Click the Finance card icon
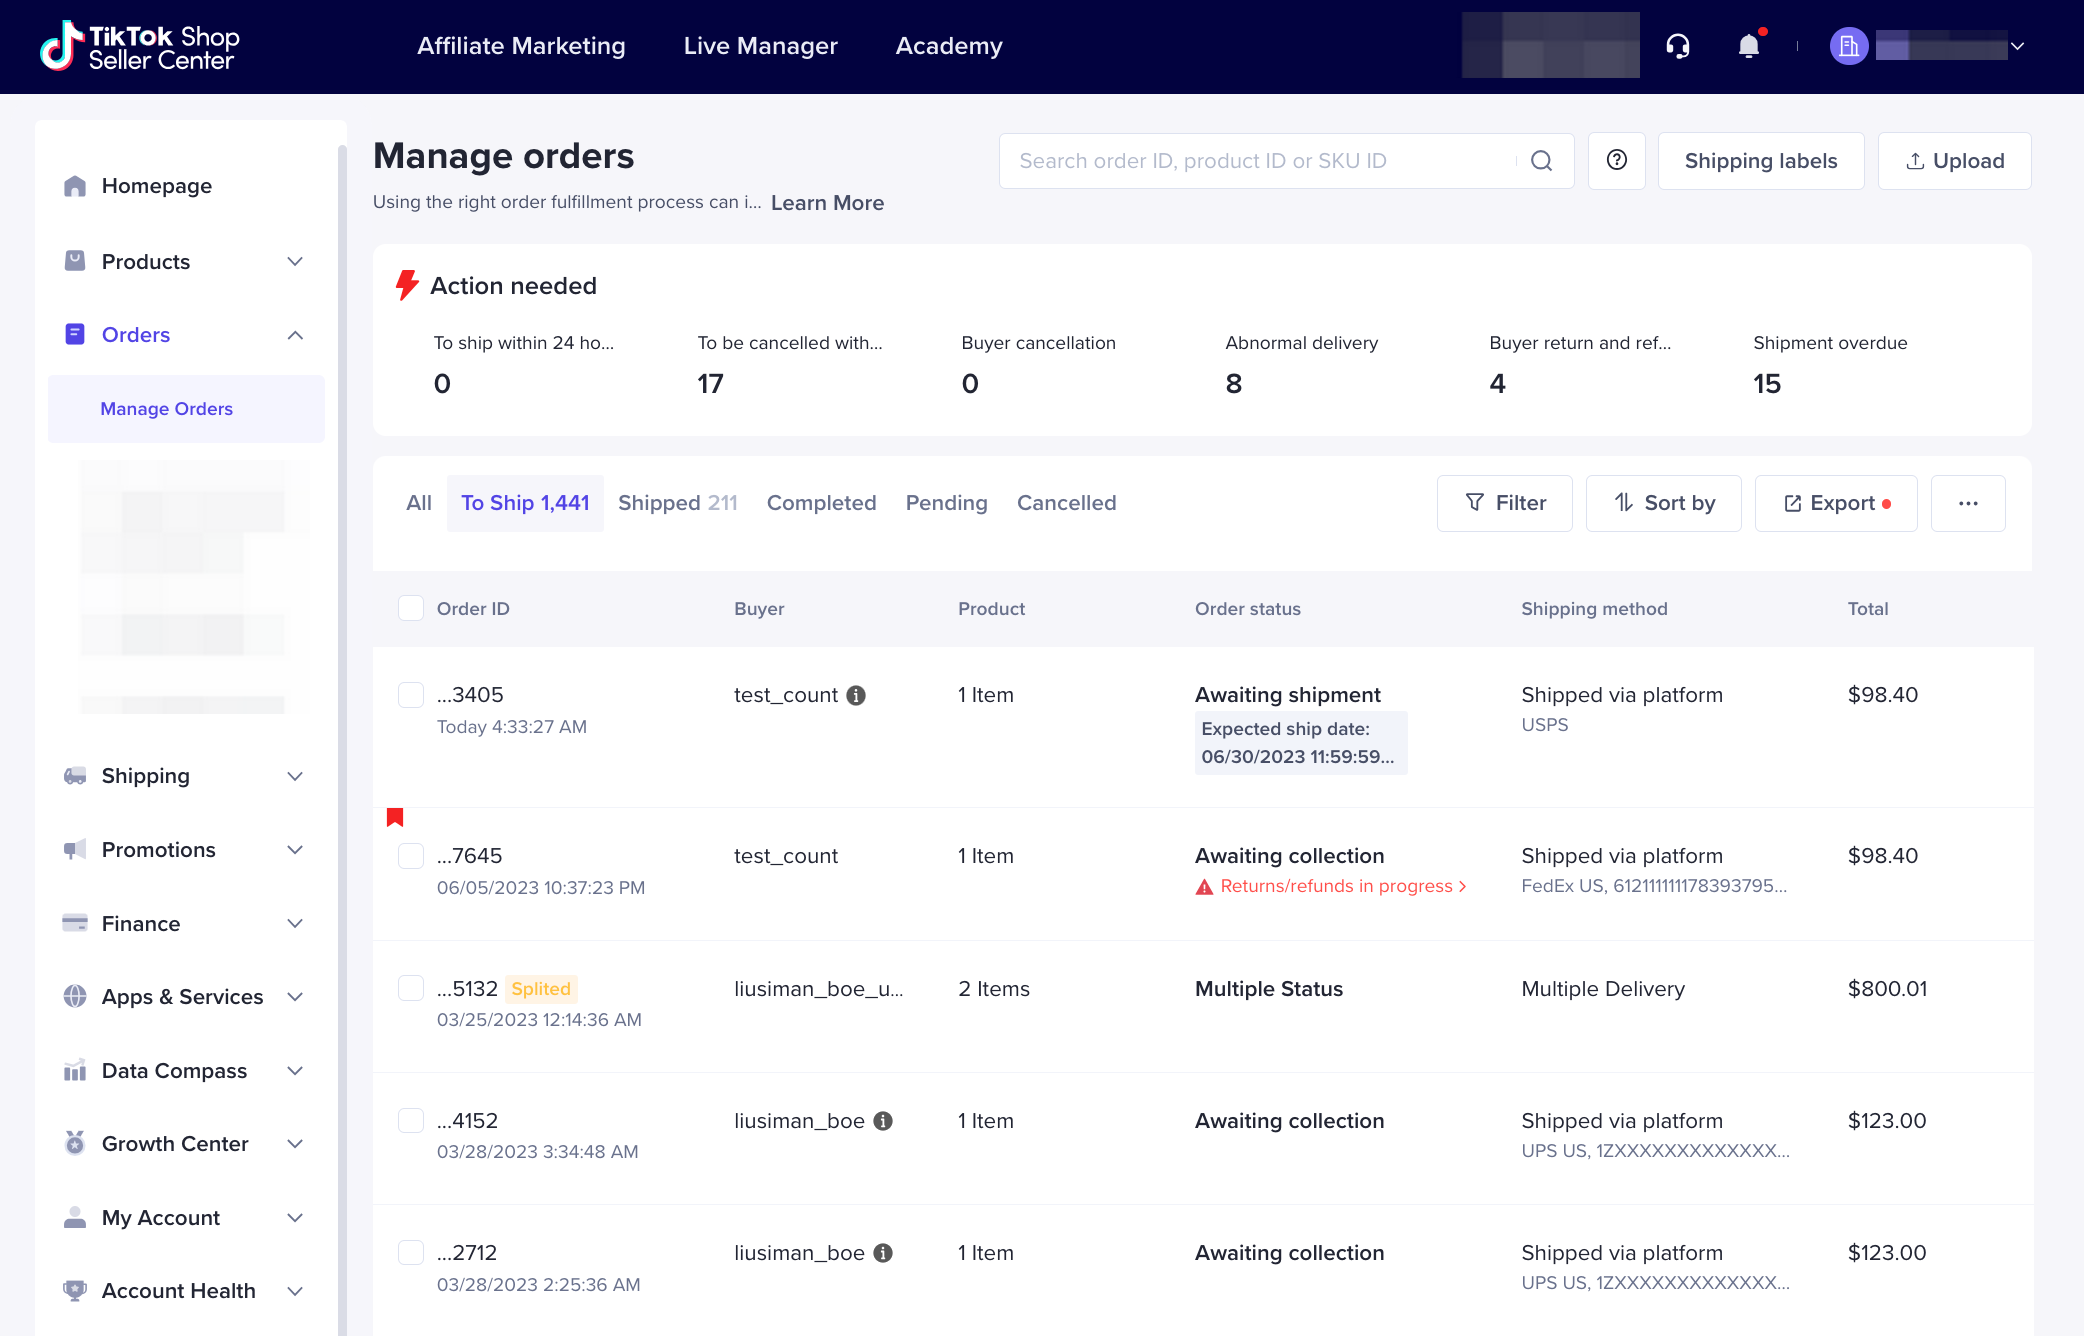2084x1336 pixels. [75, 923]
